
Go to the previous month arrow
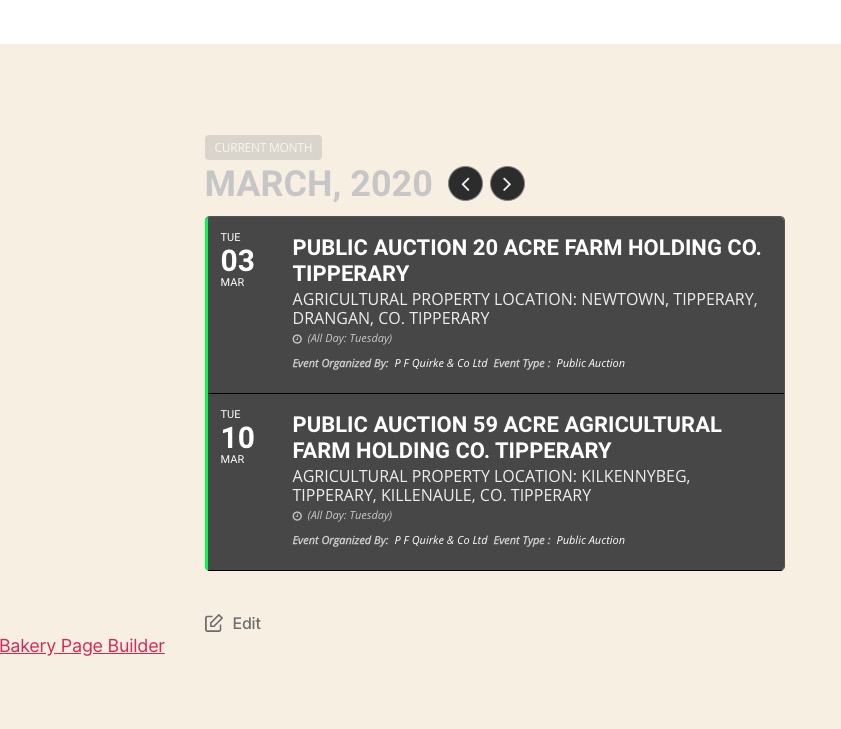465,184
